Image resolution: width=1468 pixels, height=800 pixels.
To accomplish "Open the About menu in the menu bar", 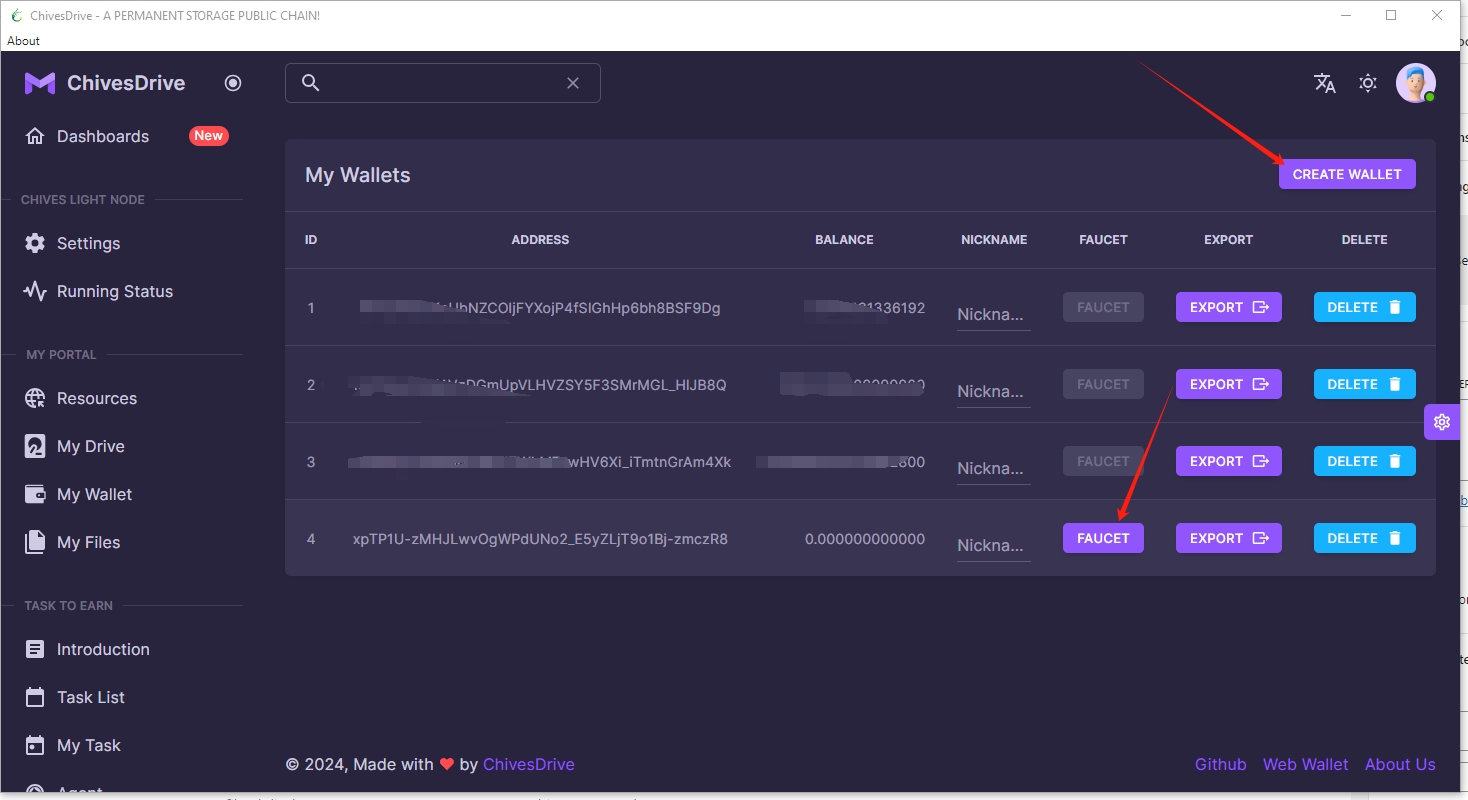I will (x=23, y=41).
